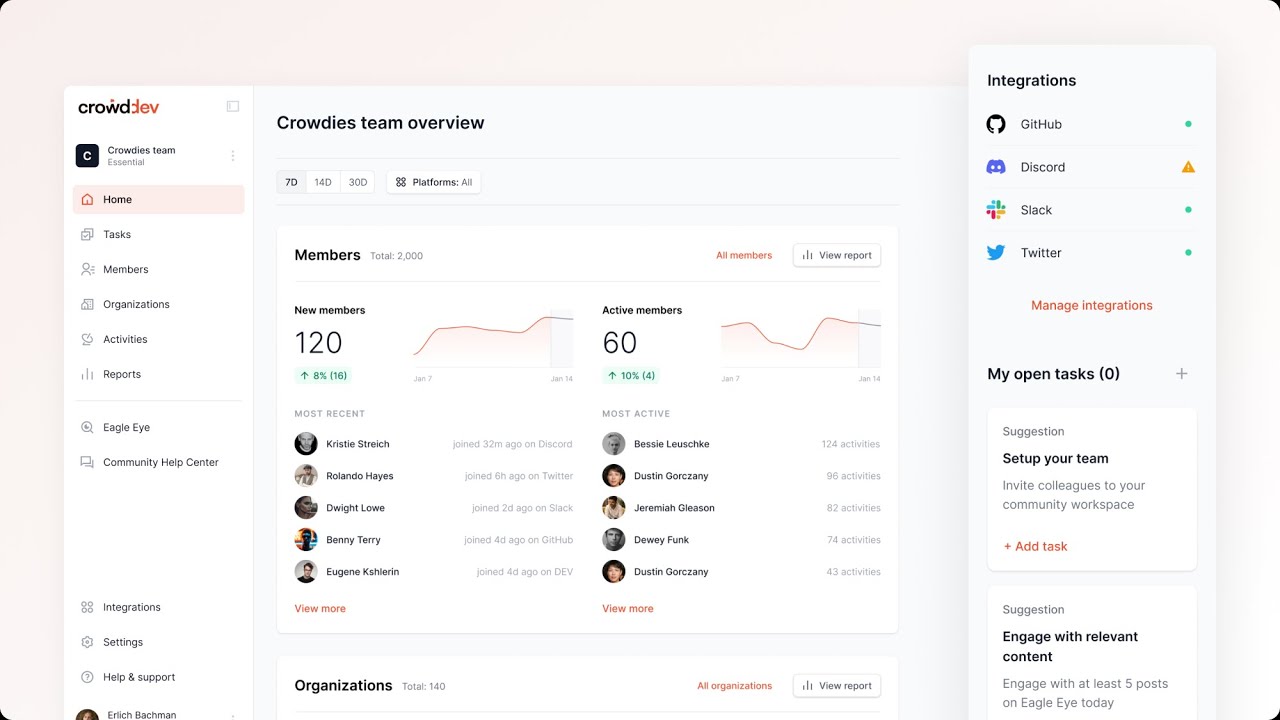
Task: Click Bessie Leuschke in Most Active
Action: coord(671,444)
